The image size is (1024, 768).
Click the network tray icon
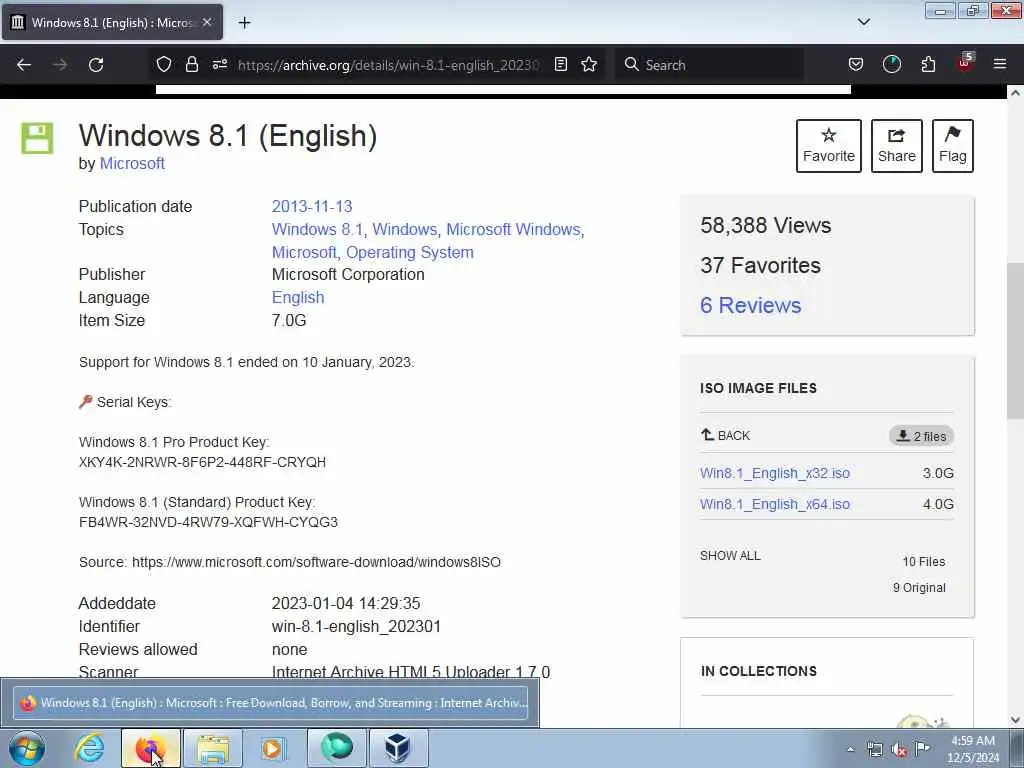[x=874, y=749]
